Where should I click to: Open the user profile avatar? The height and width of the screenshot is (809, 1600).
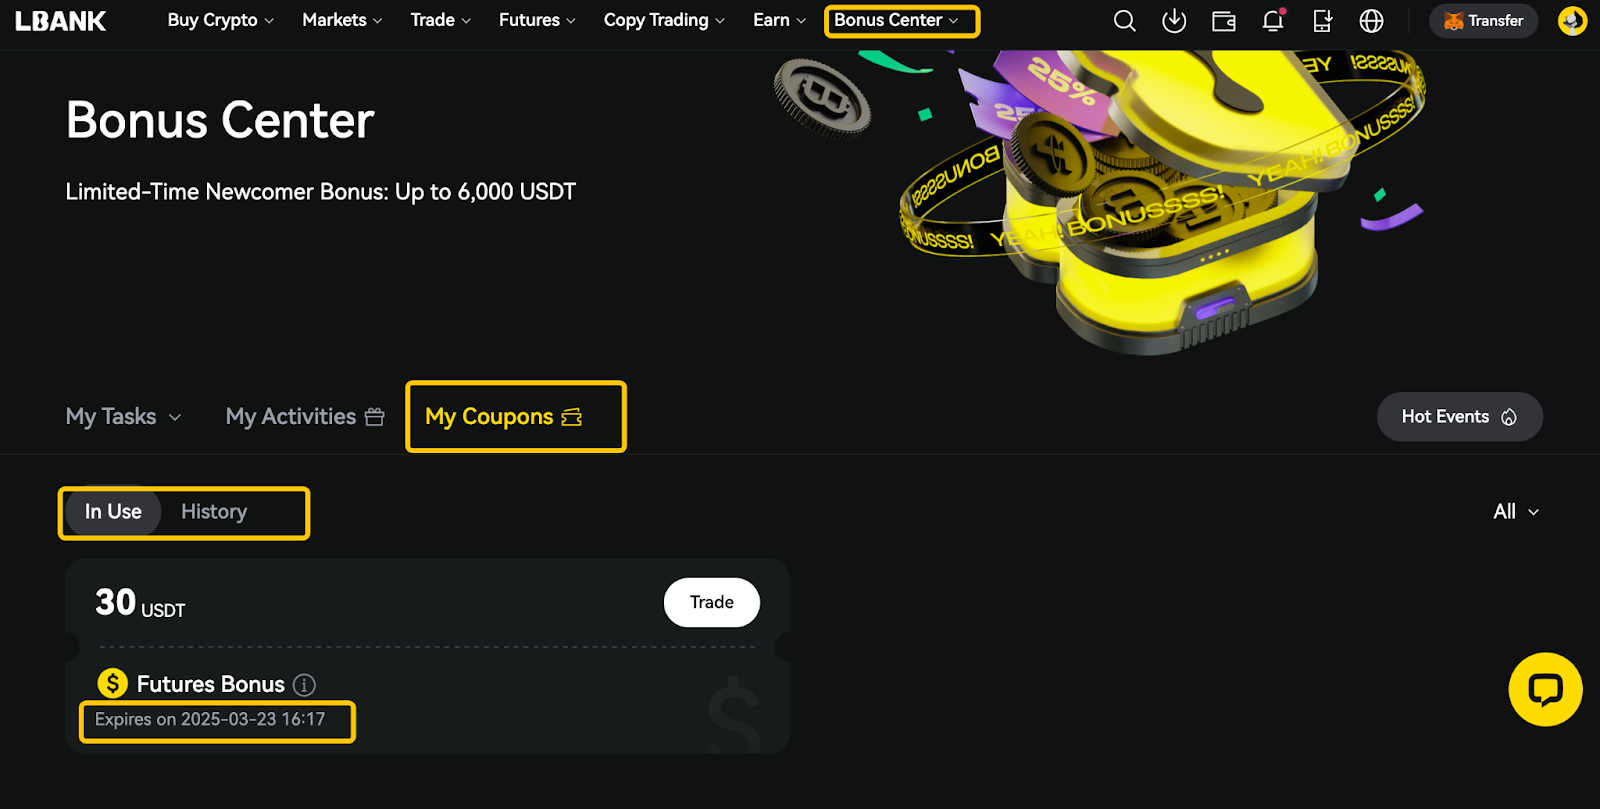tap(1572, 21)
